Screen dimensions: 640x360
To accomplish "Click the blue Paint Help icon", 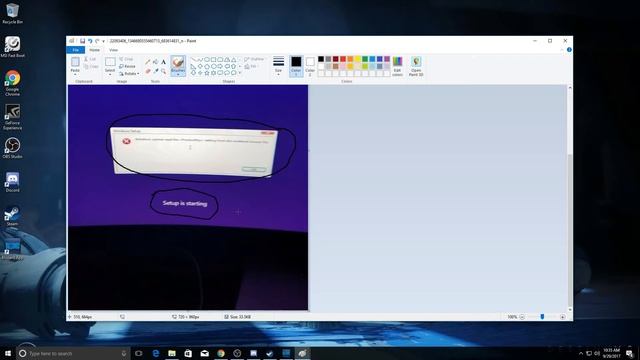I will 569,50.
